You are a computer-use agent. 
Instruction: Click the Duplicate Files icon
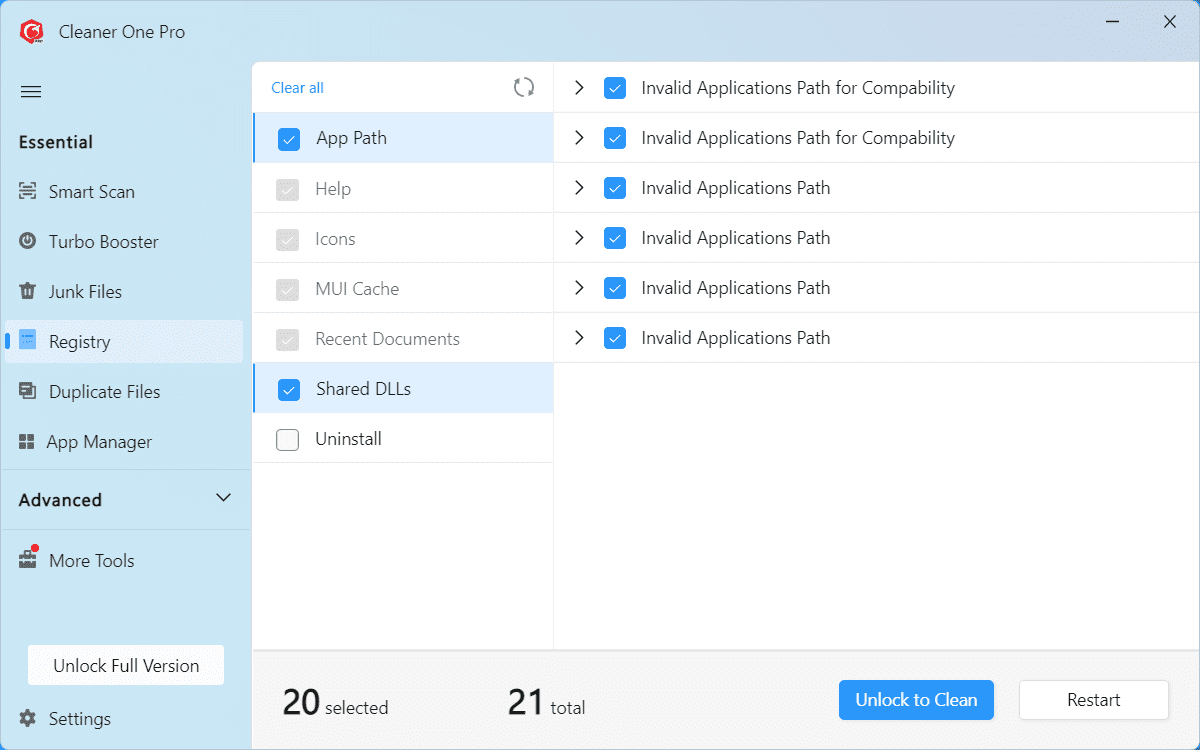(x=28, y=392)
